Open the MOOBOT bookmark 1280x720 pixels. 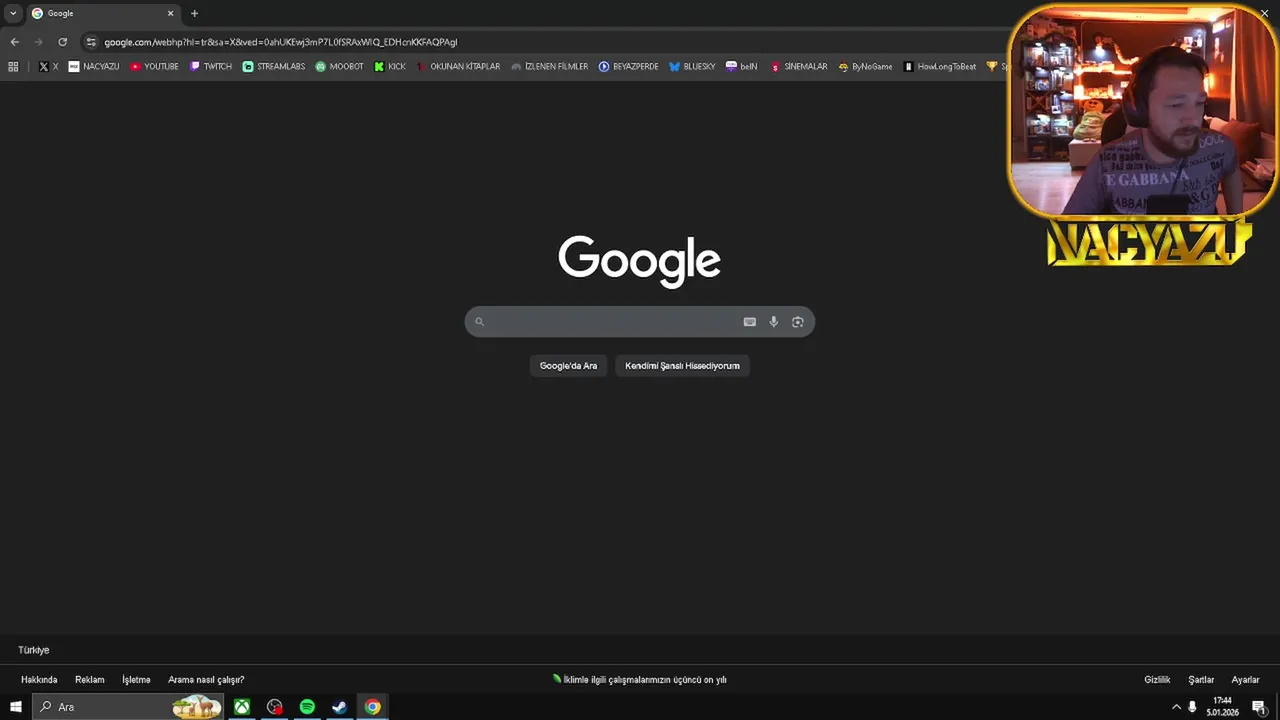[x=339, y=66]
